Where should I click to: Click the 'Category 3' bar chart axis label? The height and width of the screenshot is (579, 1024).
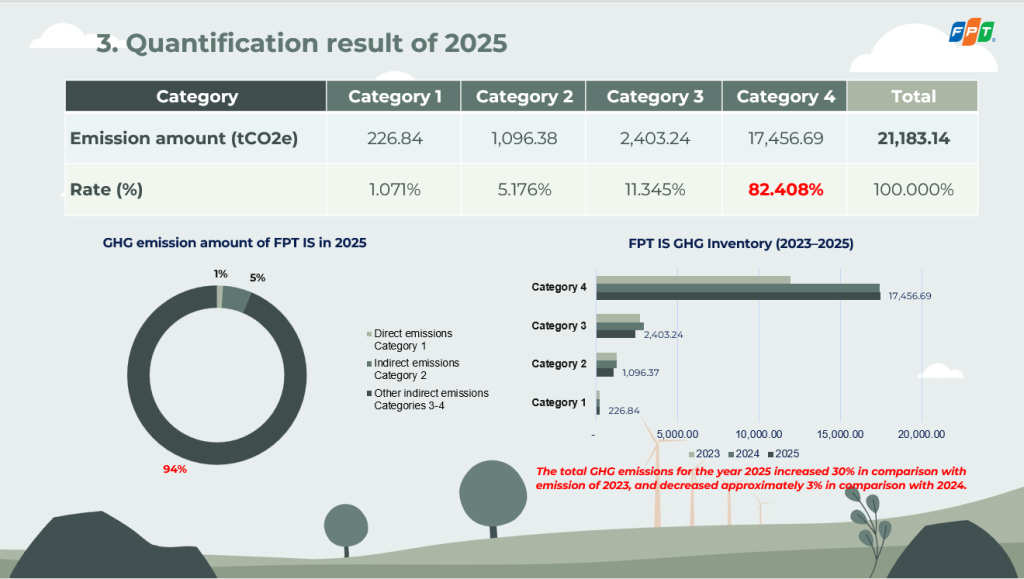pos(559,325)
